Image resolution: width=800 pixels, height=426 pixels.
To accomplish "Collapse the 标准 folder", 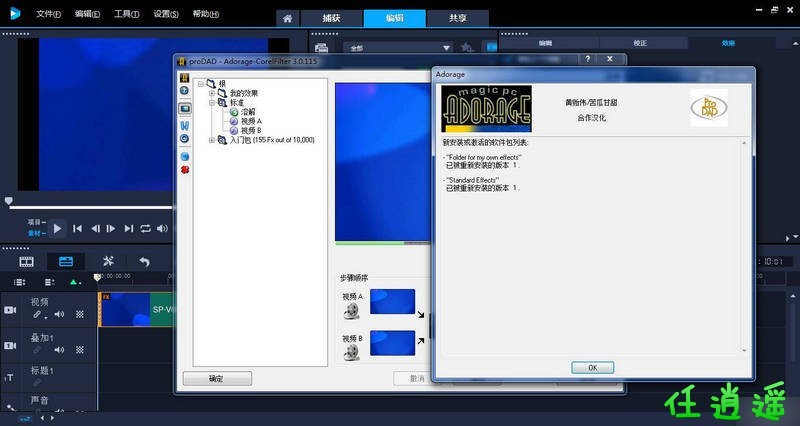I will (x=212, y=103).
